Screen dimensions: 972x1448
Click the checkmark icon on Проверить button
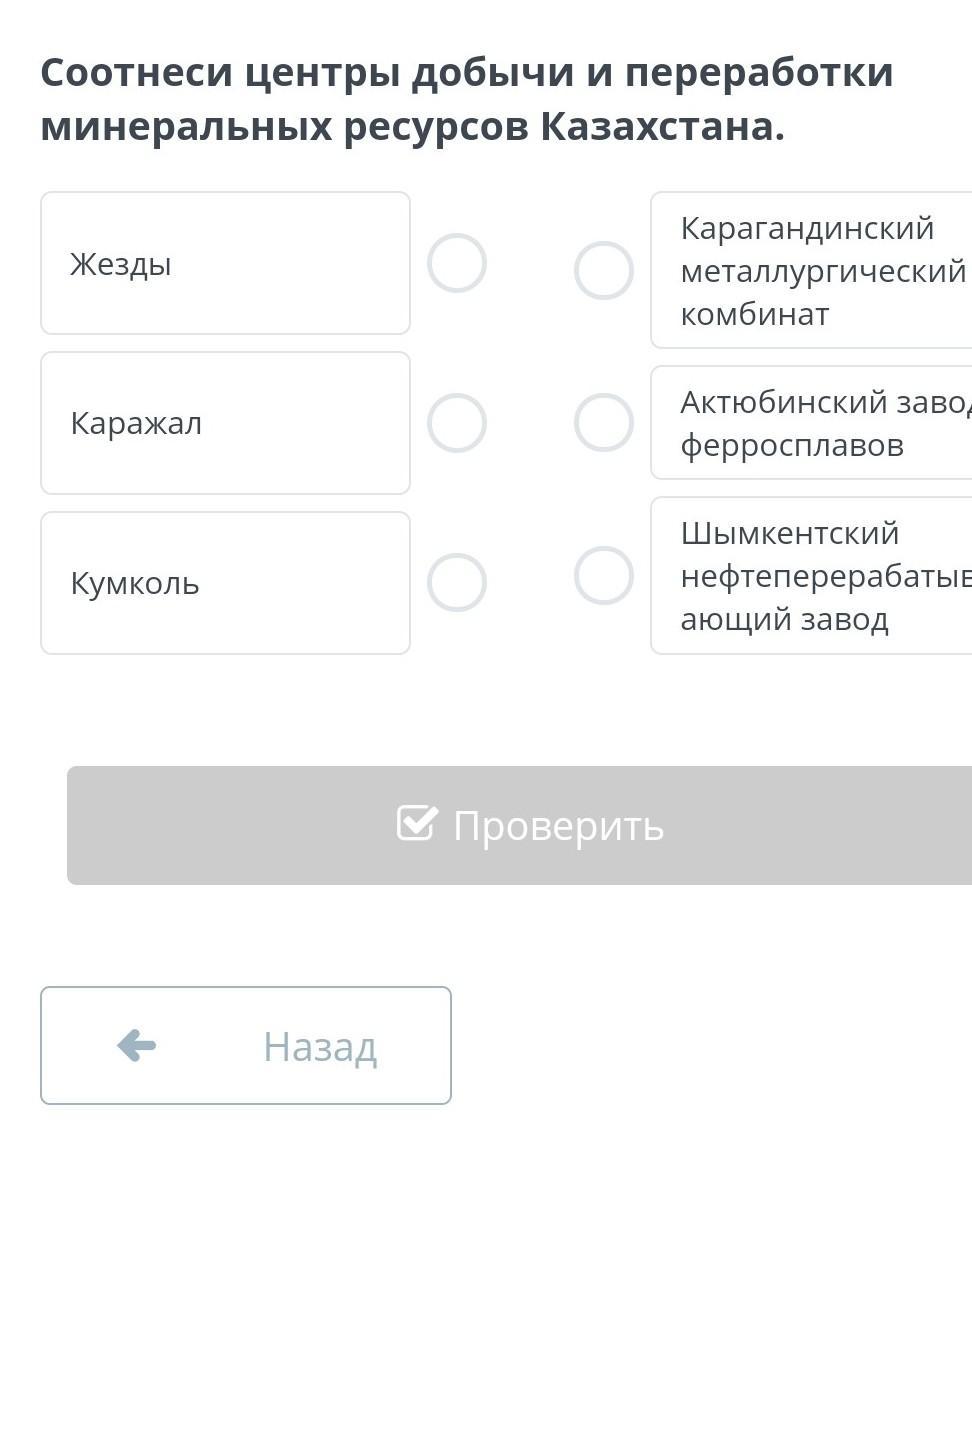click(417, 824)
